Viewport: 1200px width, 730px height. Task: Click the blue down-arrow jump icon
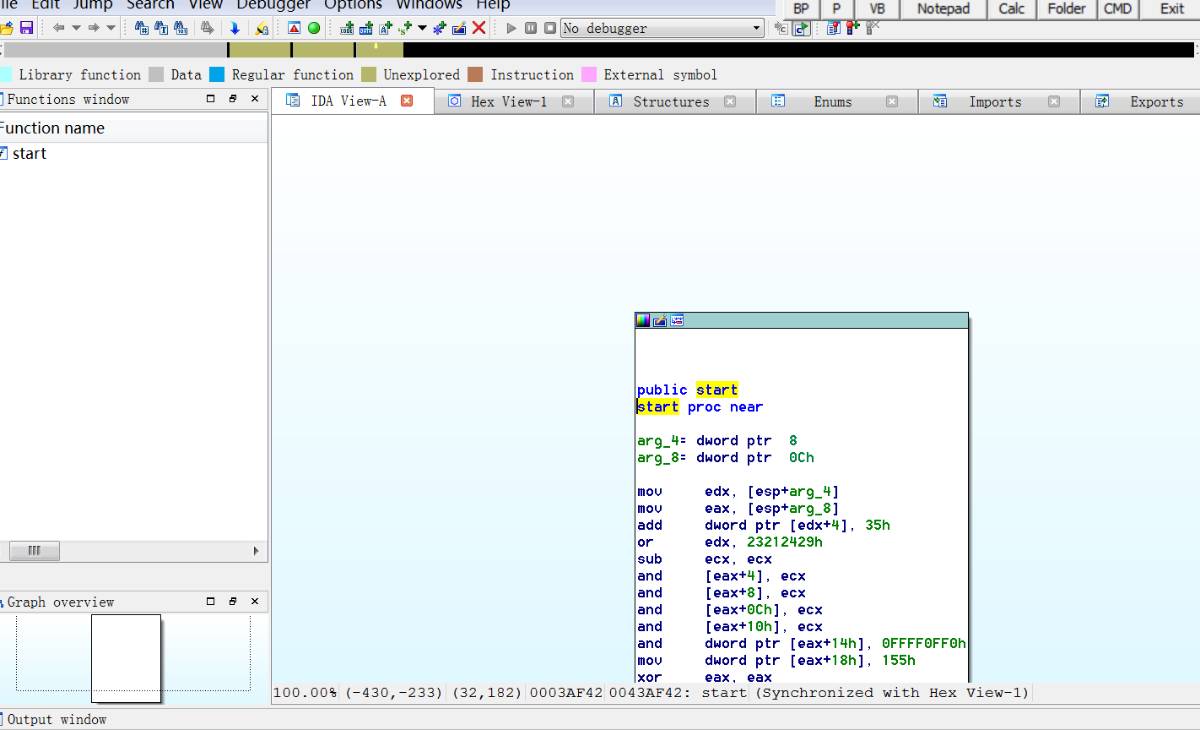click(x=235, y=28)
